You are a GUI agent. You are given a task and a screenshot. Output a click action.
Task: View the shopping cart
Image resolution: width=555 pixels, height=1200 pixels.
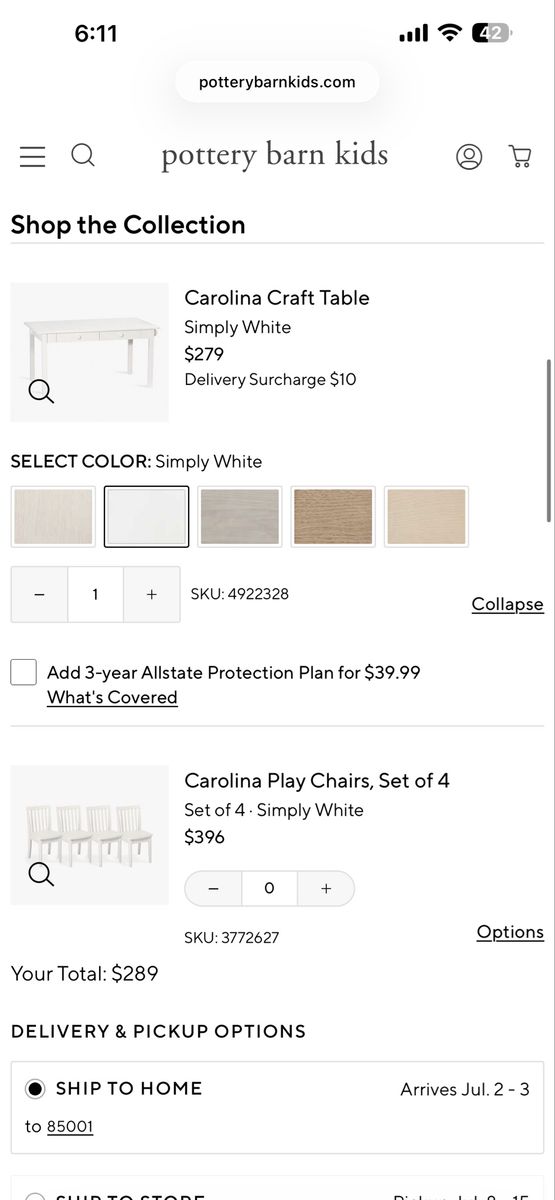(x=520, y=156)
